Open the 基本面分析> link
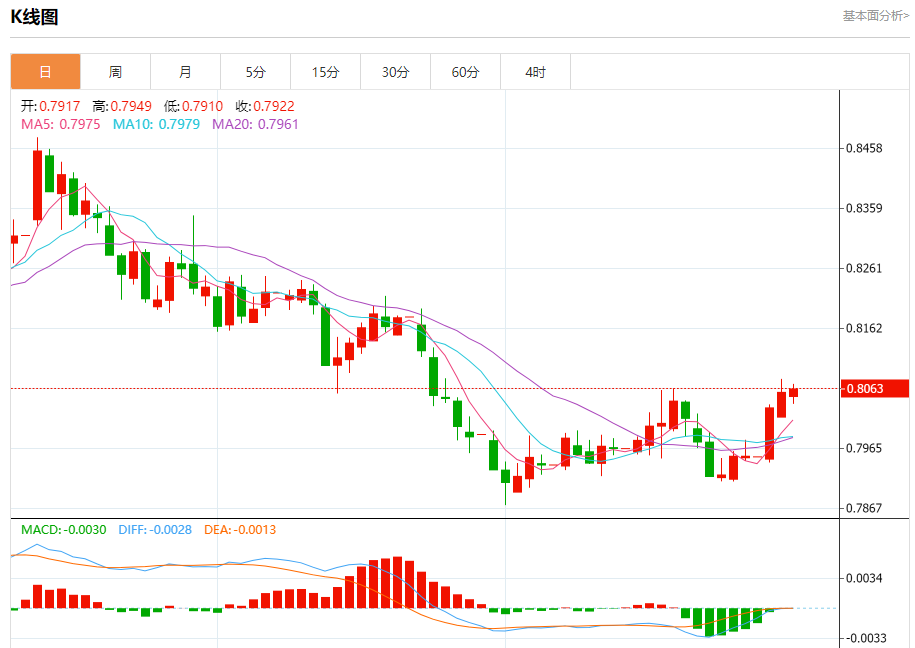The width and height of the screenshot is (915, 648). 875,16
